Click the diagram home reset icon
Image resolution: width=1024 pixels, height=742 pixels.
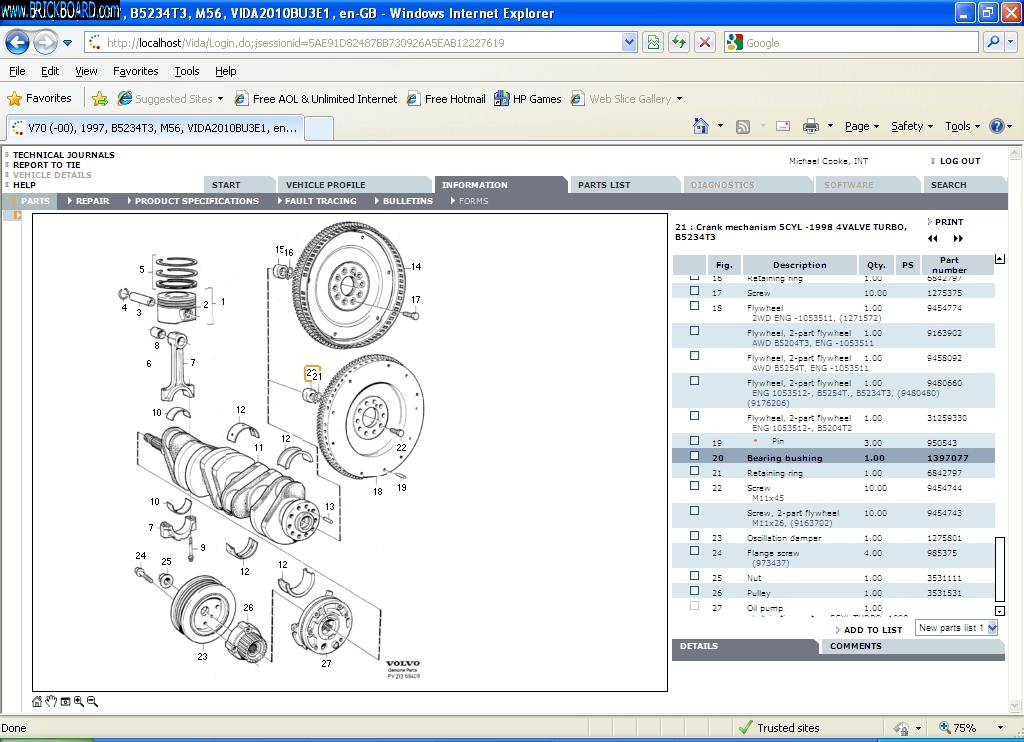click(37, 702)
